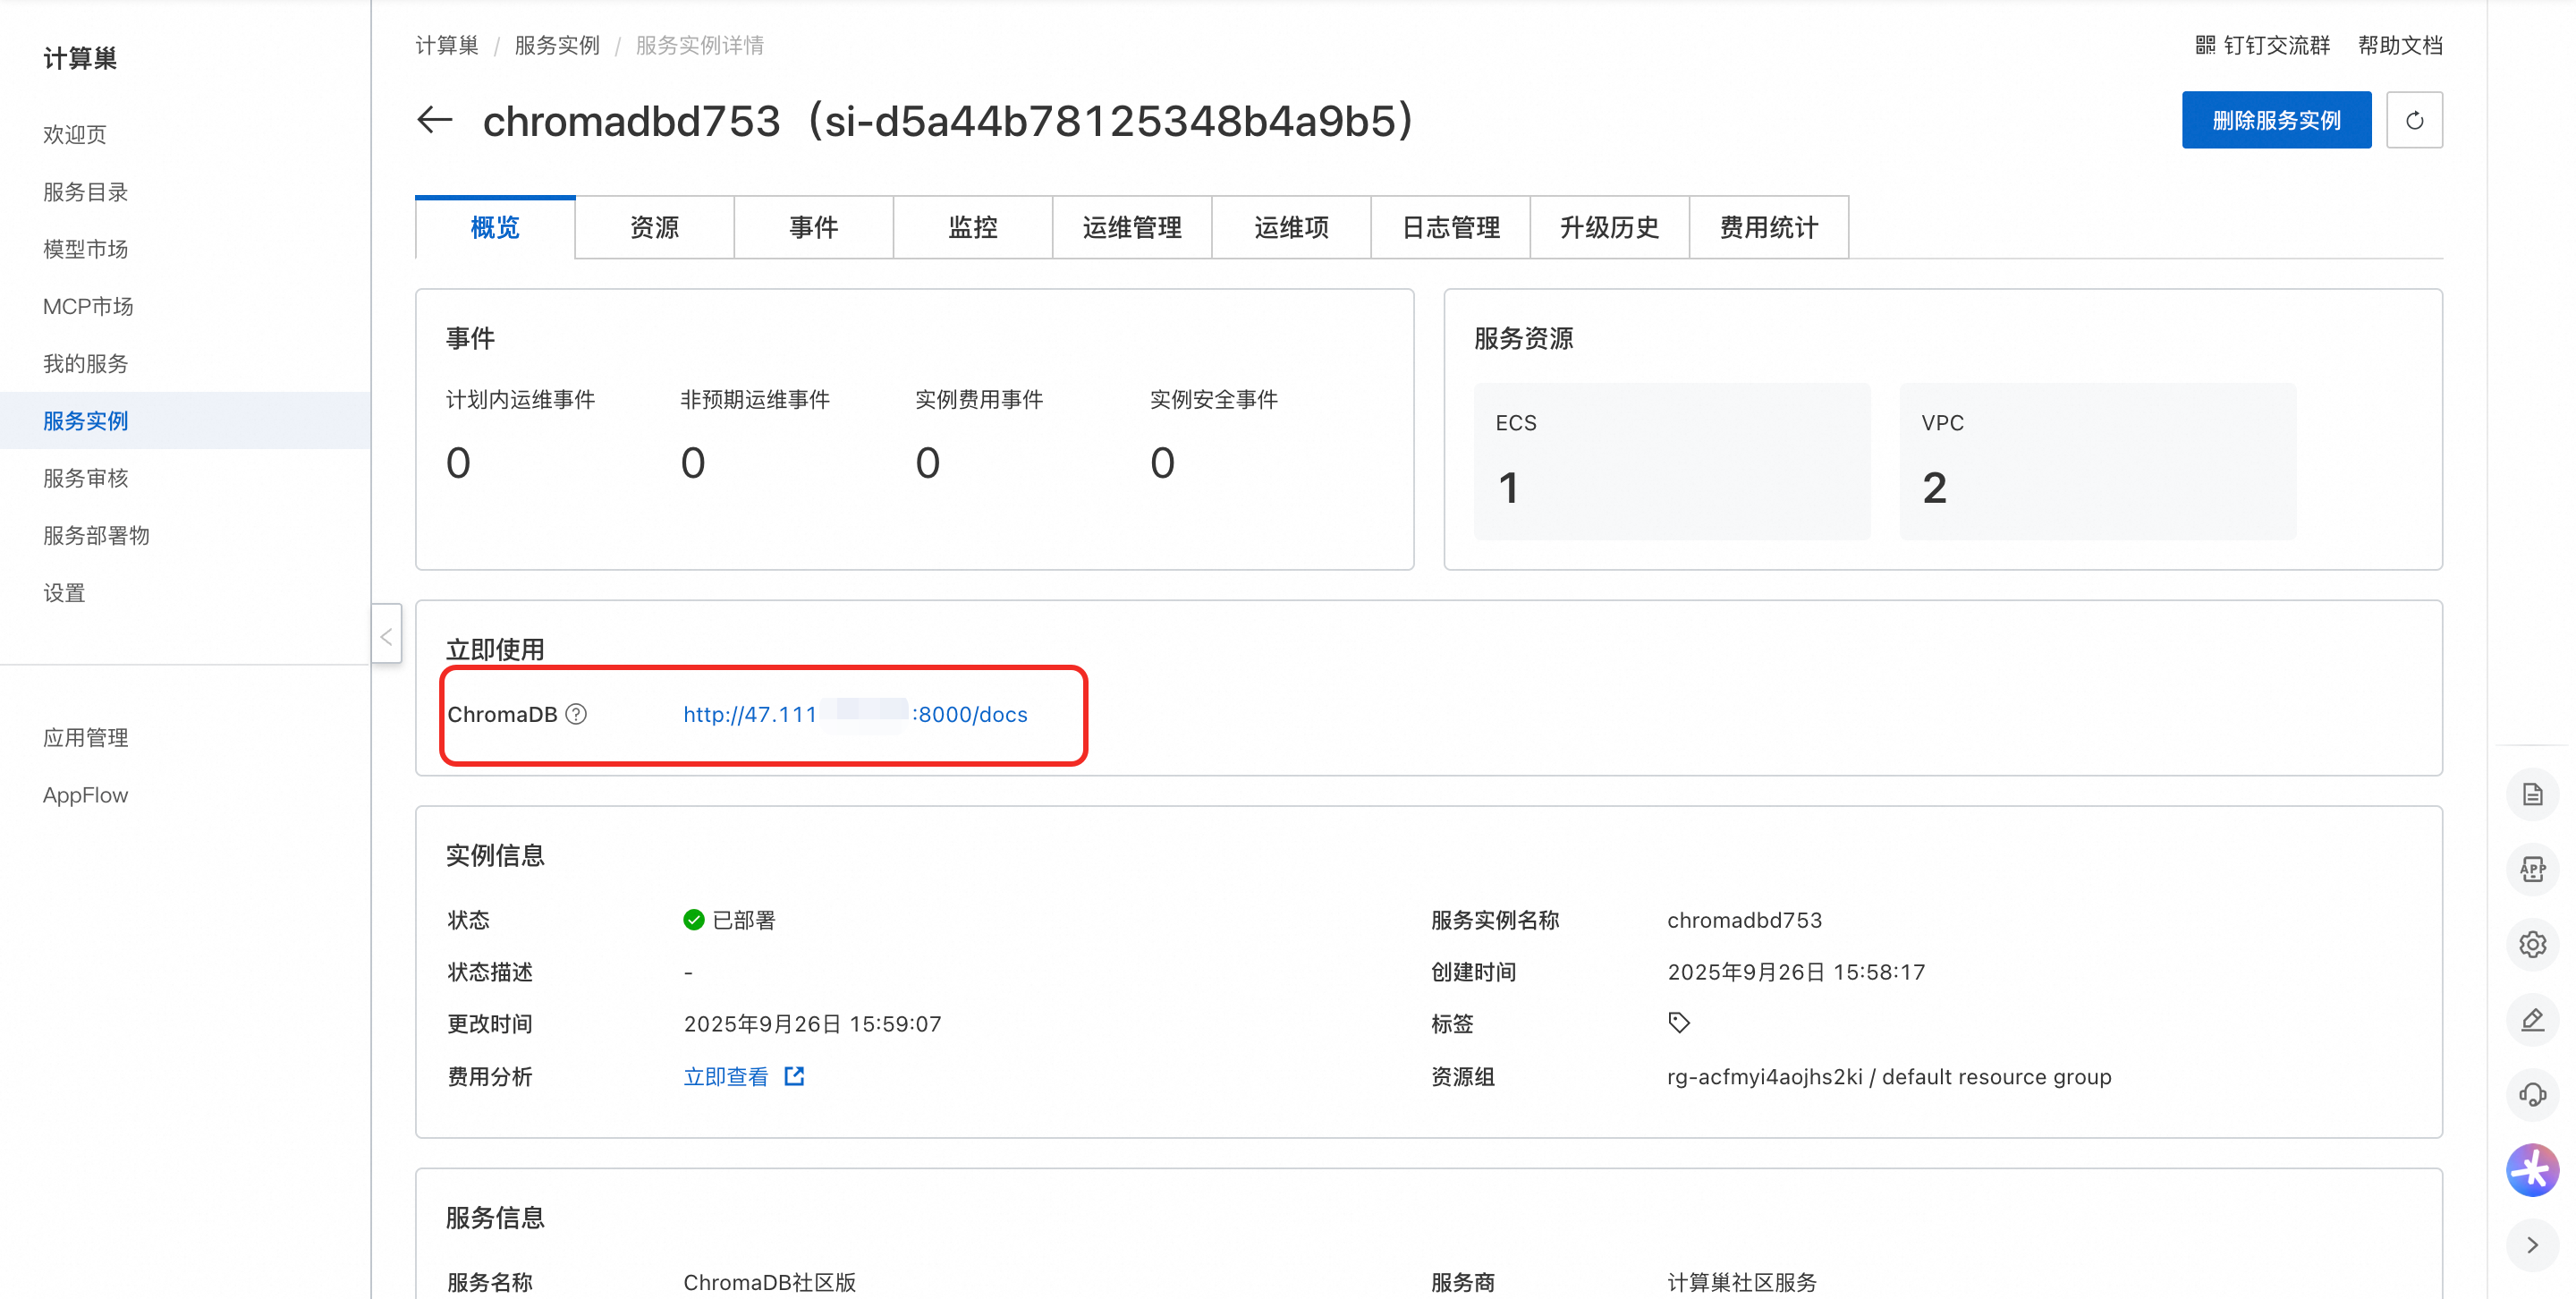This screenshot has height=1299, width=2576.
Task: Launch the colorful AI assistant icon
Action: click(x=2531, y=1169)
